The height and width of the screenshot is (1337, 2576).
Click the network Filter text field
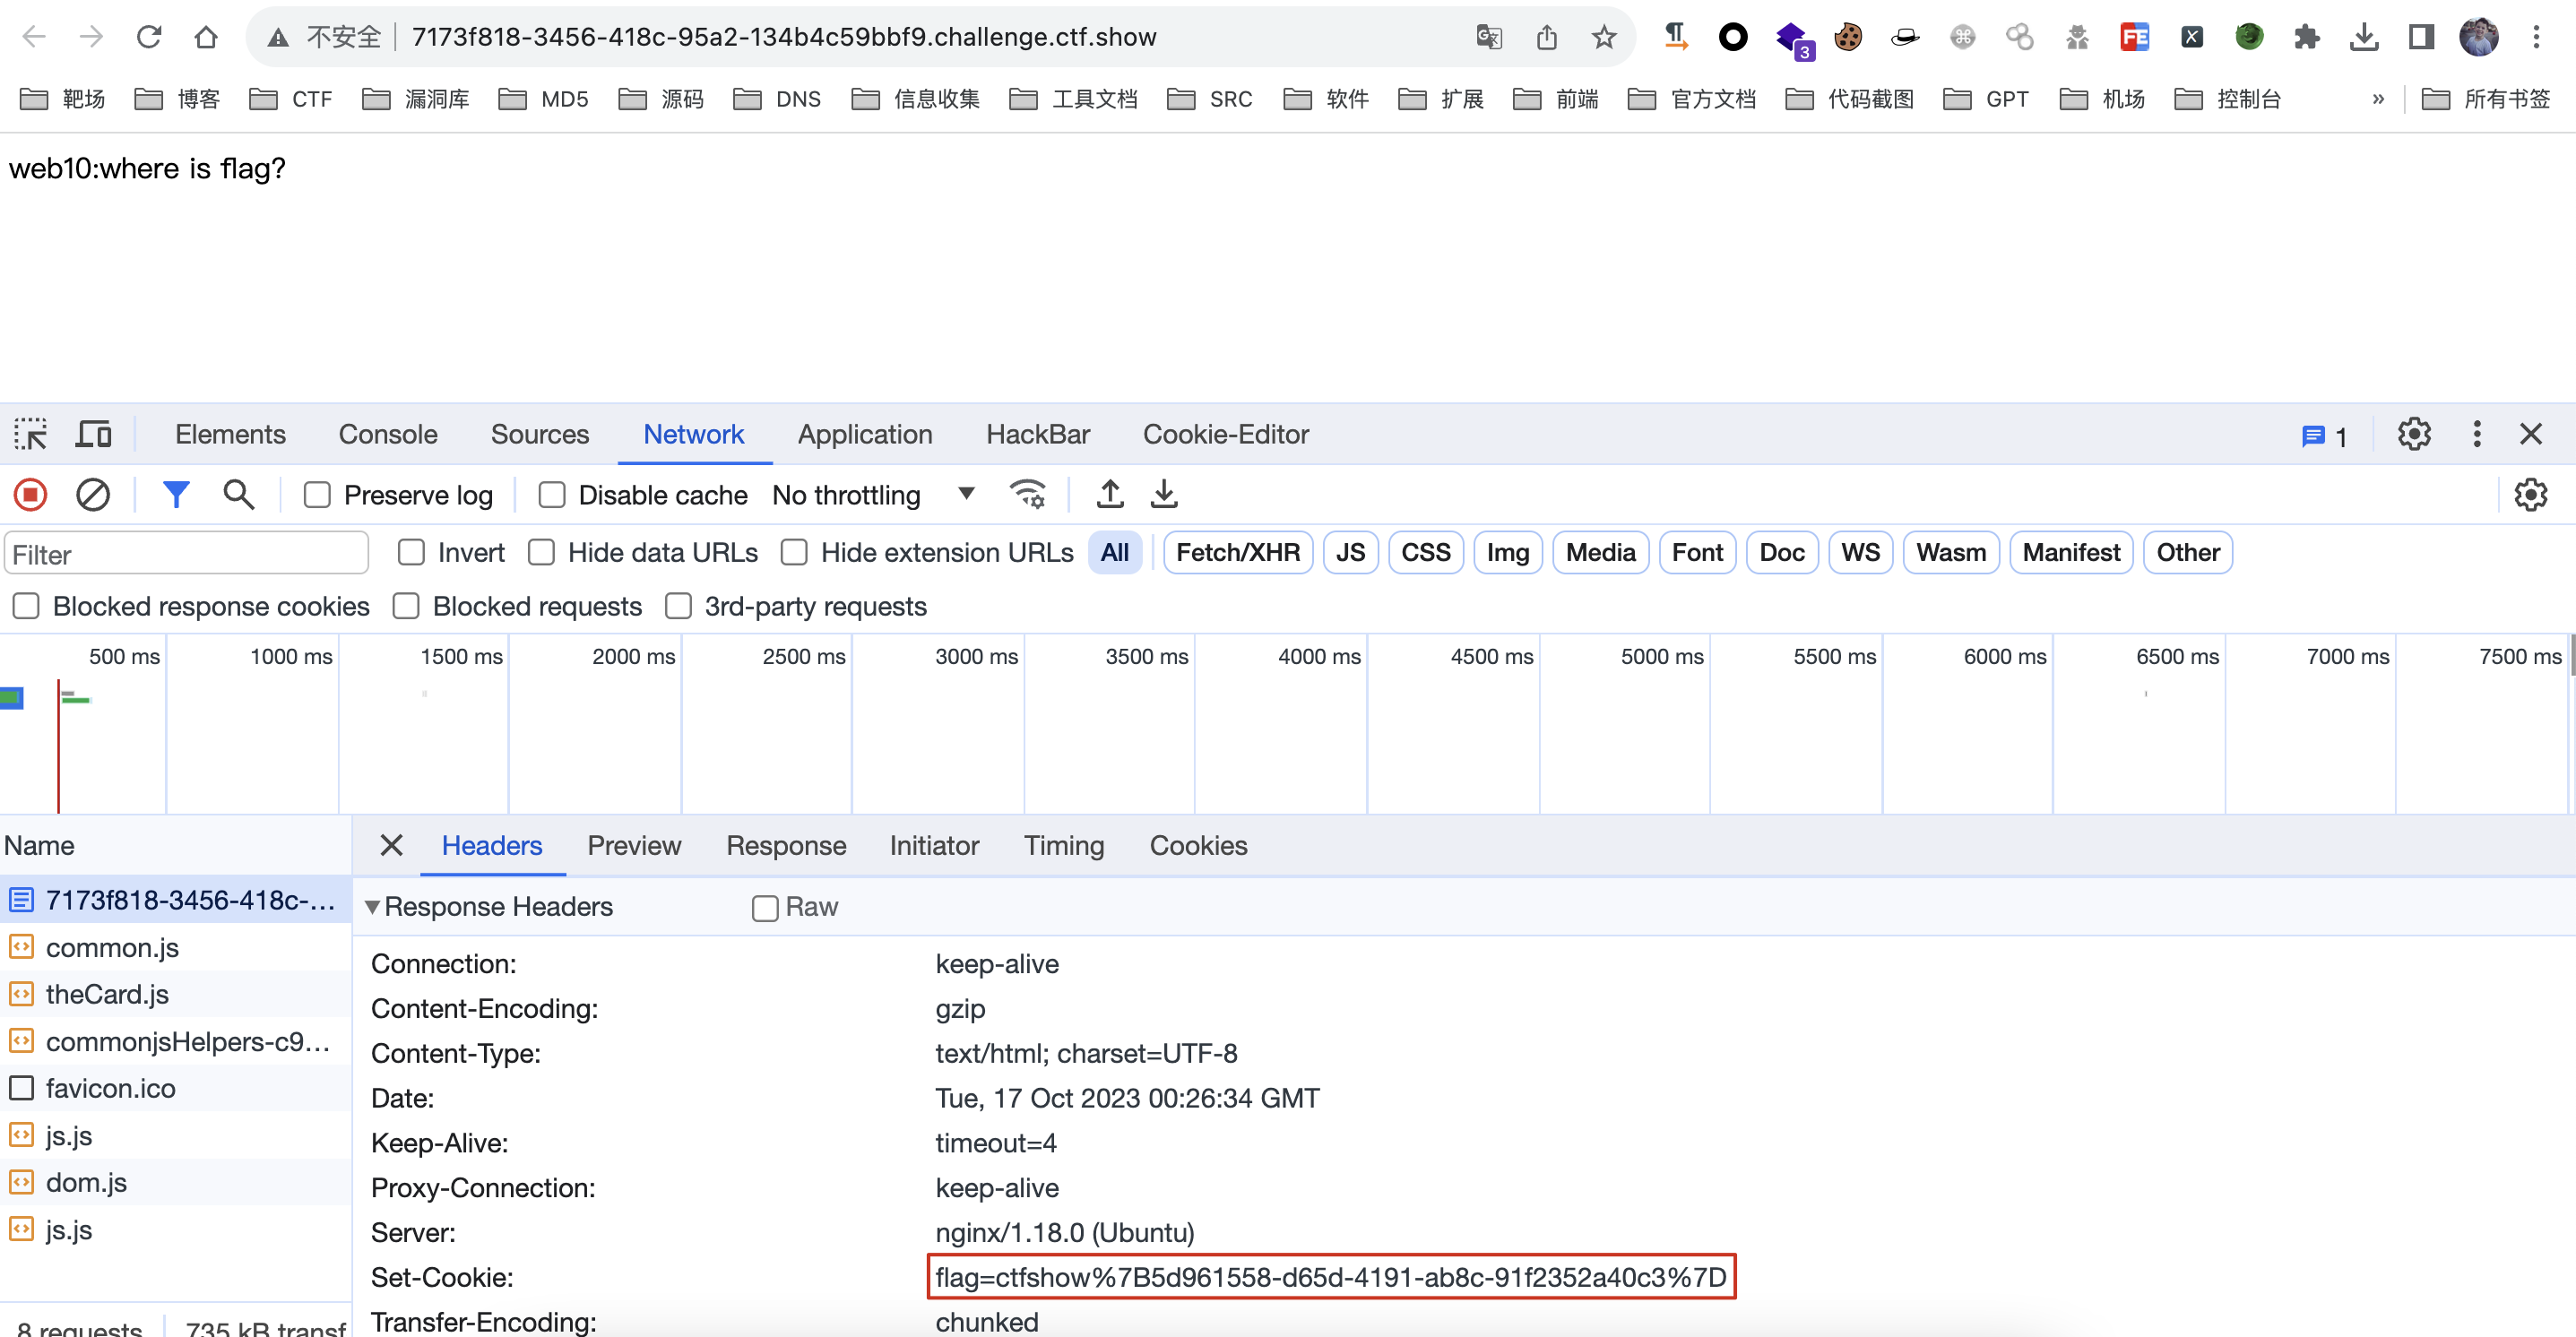[187, 554]
